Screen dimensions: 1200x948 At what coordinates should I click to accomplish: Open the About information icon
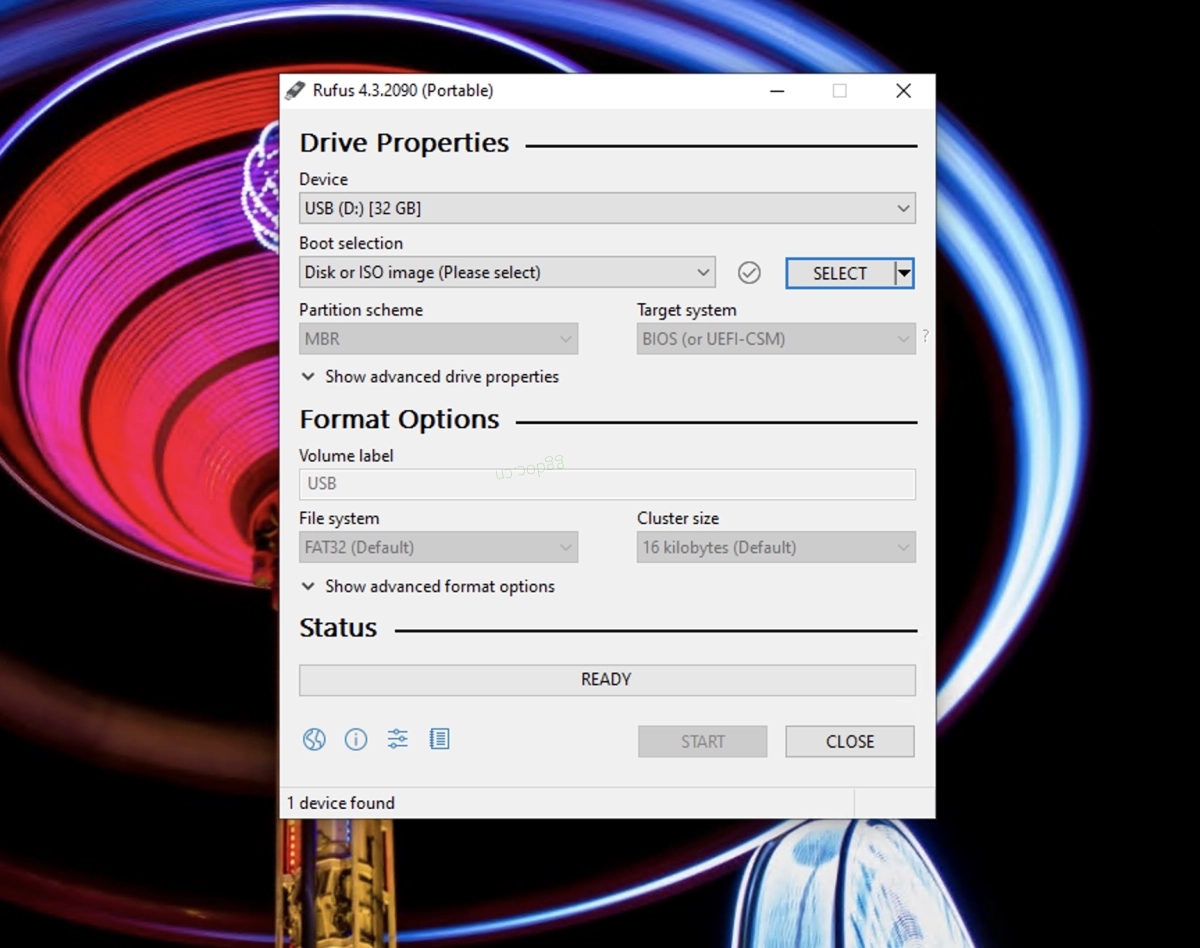356,739
